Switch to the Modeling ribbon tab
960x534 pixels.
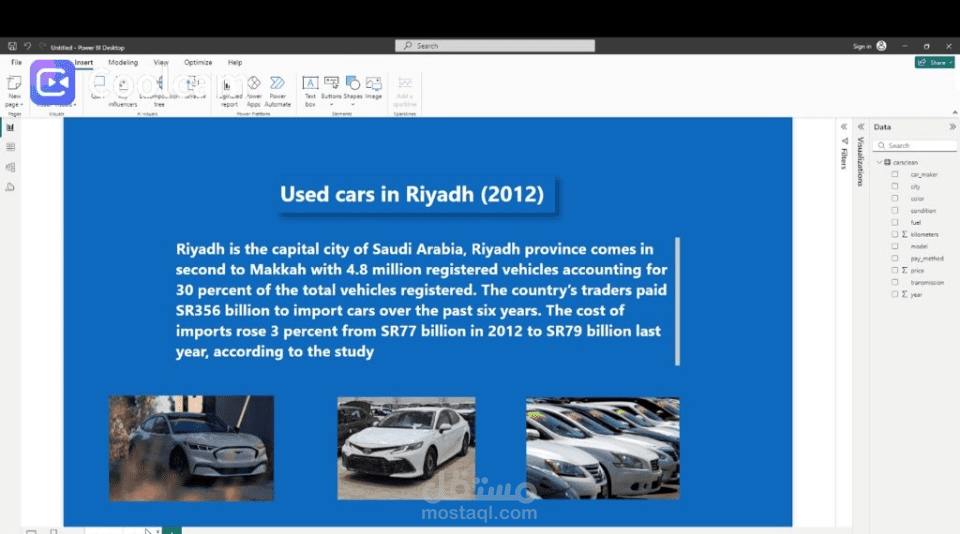coord(123,62)
